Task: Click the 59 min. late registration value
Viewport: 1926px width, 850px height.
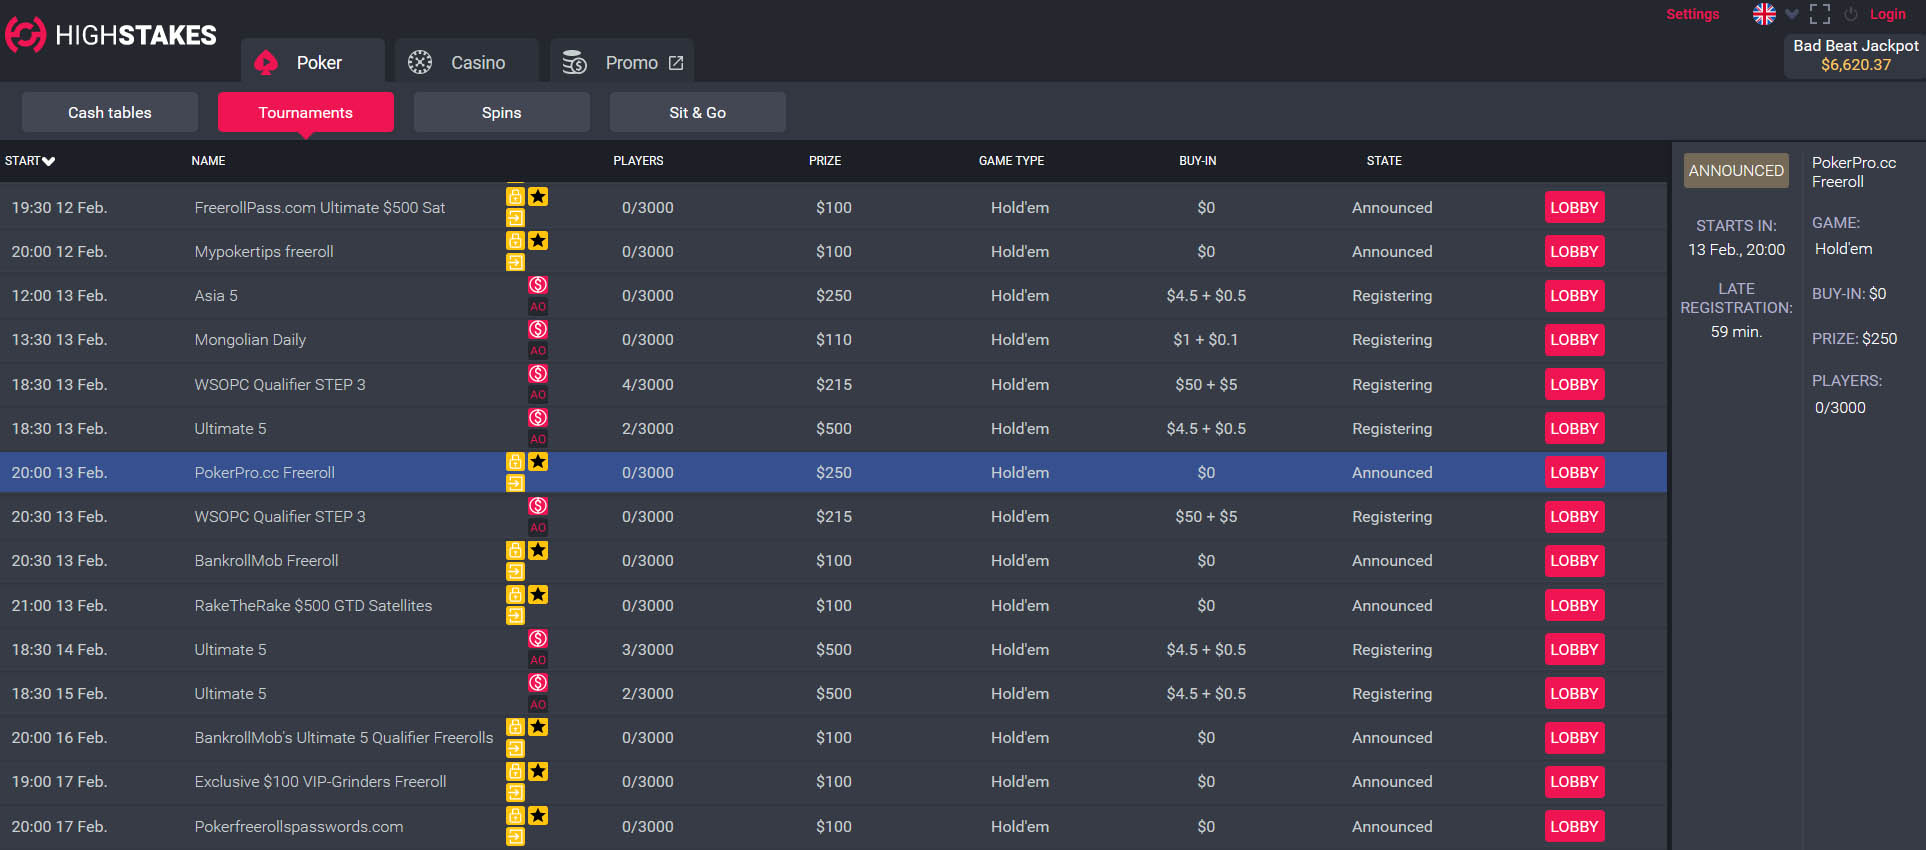Action: pos(1736,332)
